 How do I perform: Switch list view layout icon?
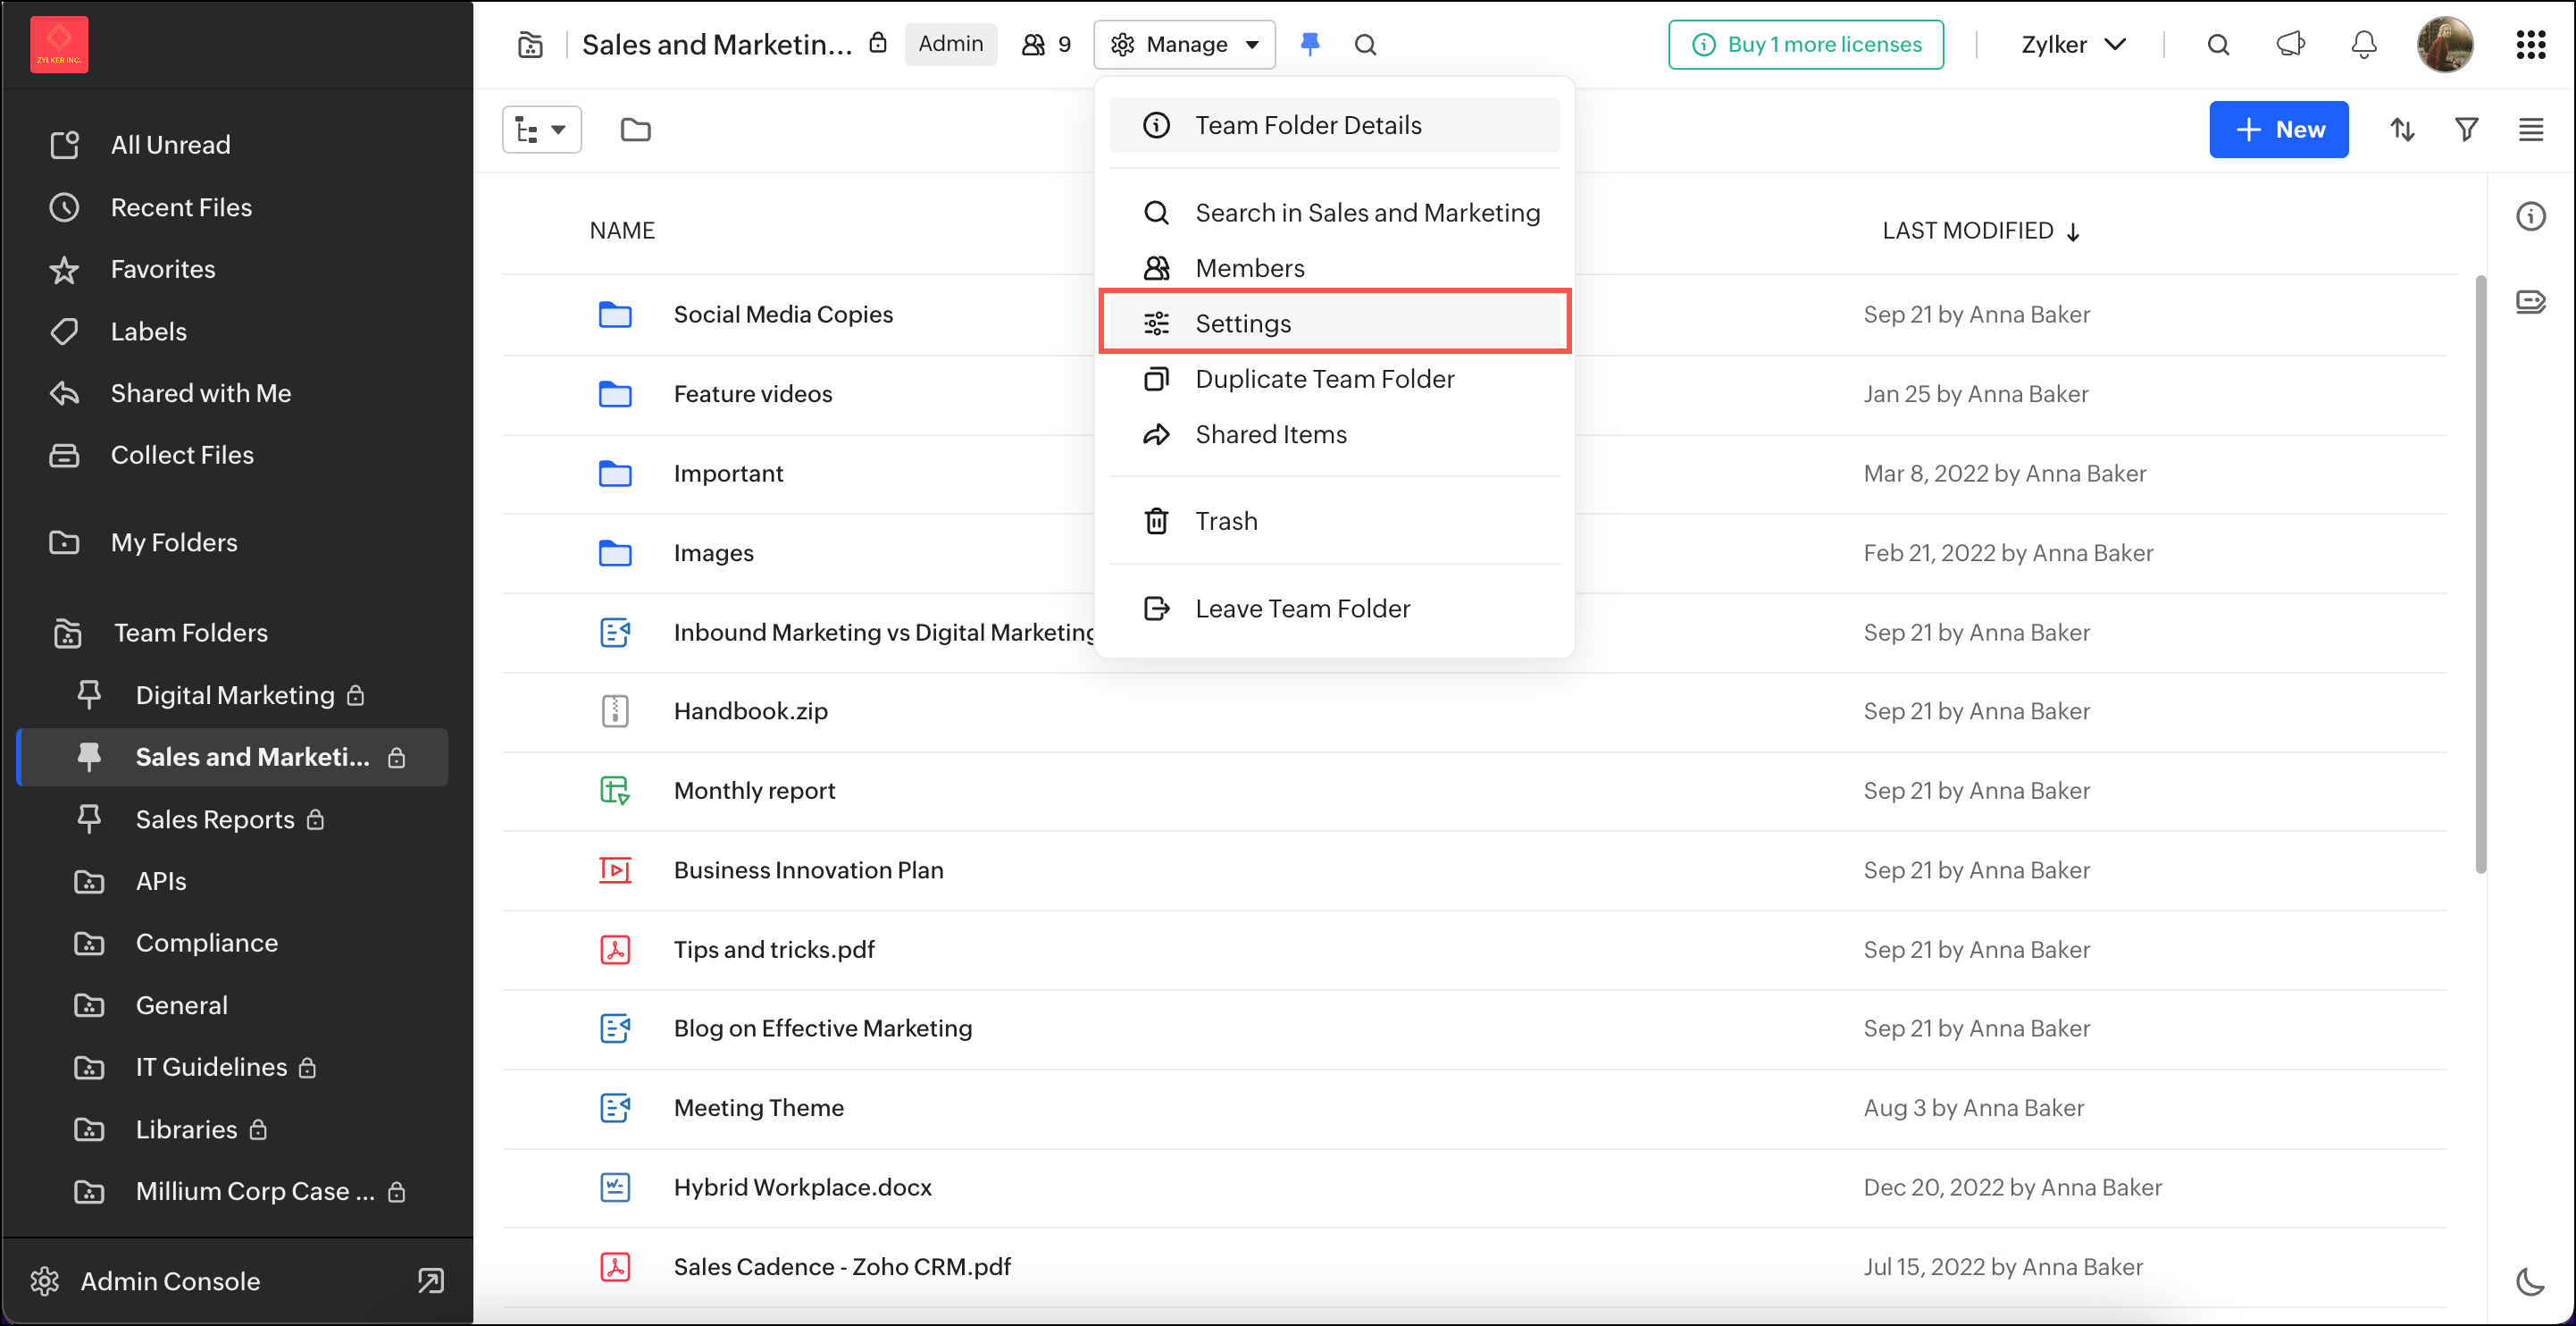click(2530, 129)
